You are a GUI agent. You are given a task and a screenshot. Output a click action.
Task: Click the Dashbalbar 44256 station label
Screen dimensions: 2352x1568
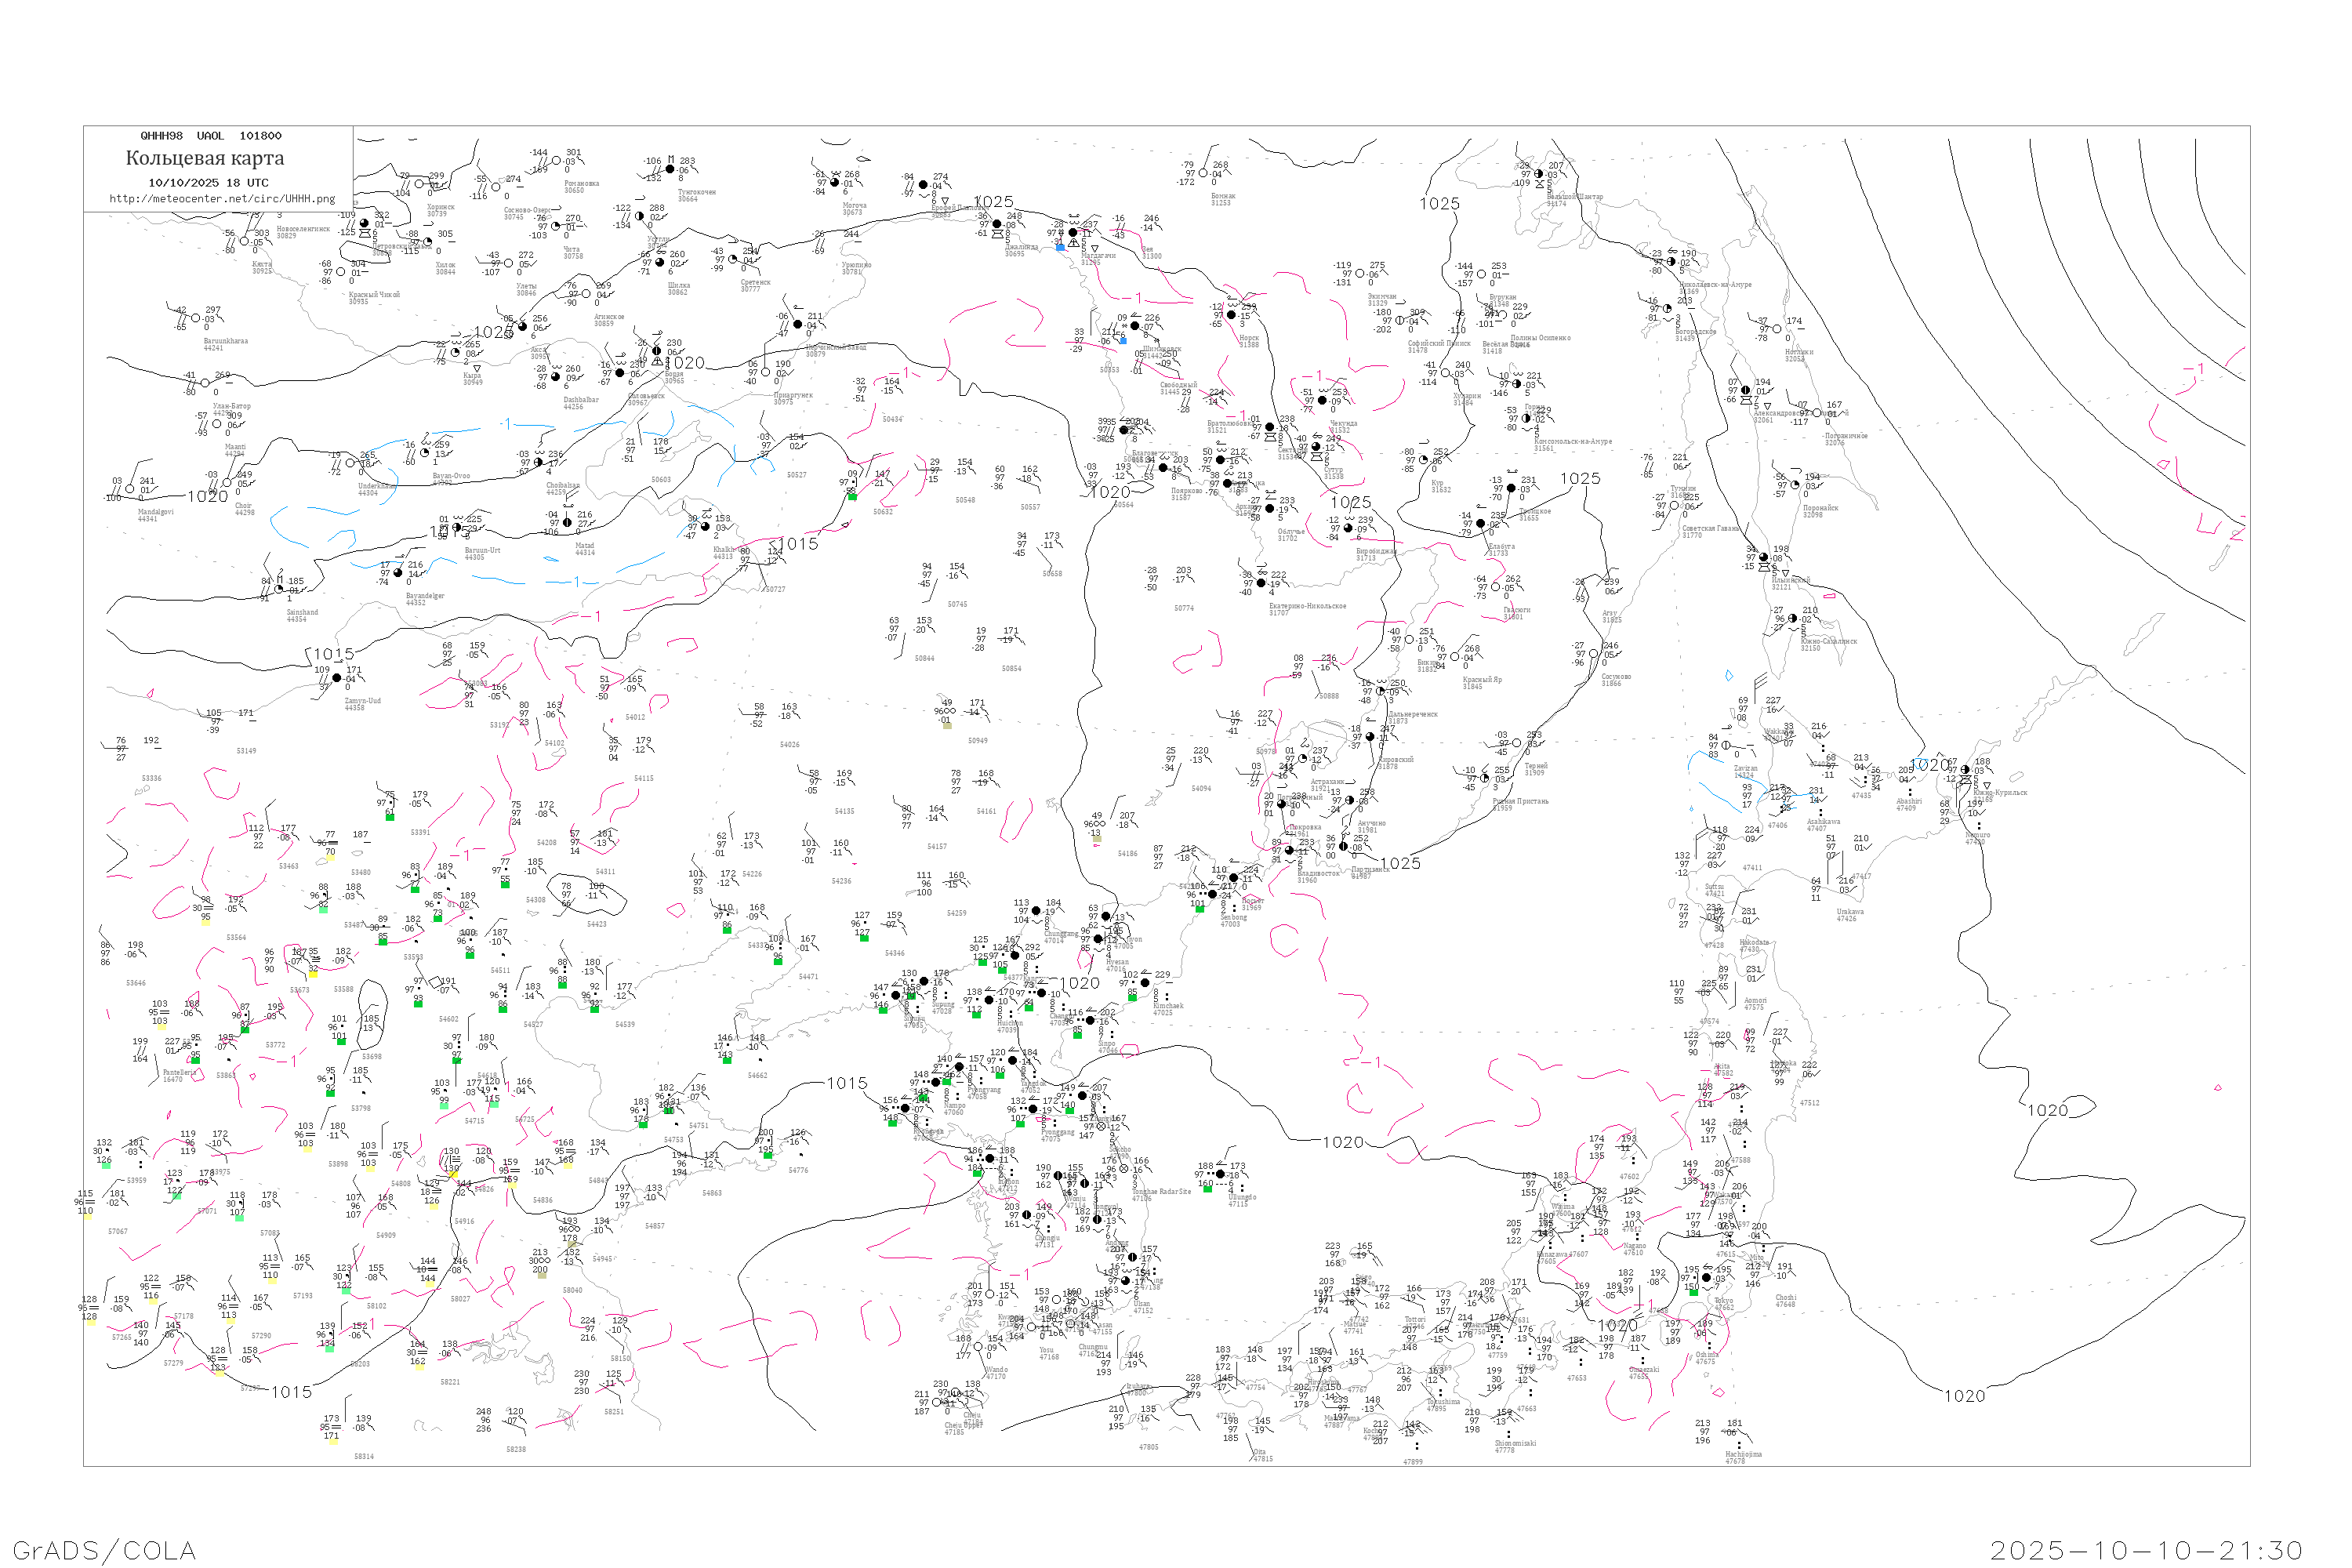point(580,403)
